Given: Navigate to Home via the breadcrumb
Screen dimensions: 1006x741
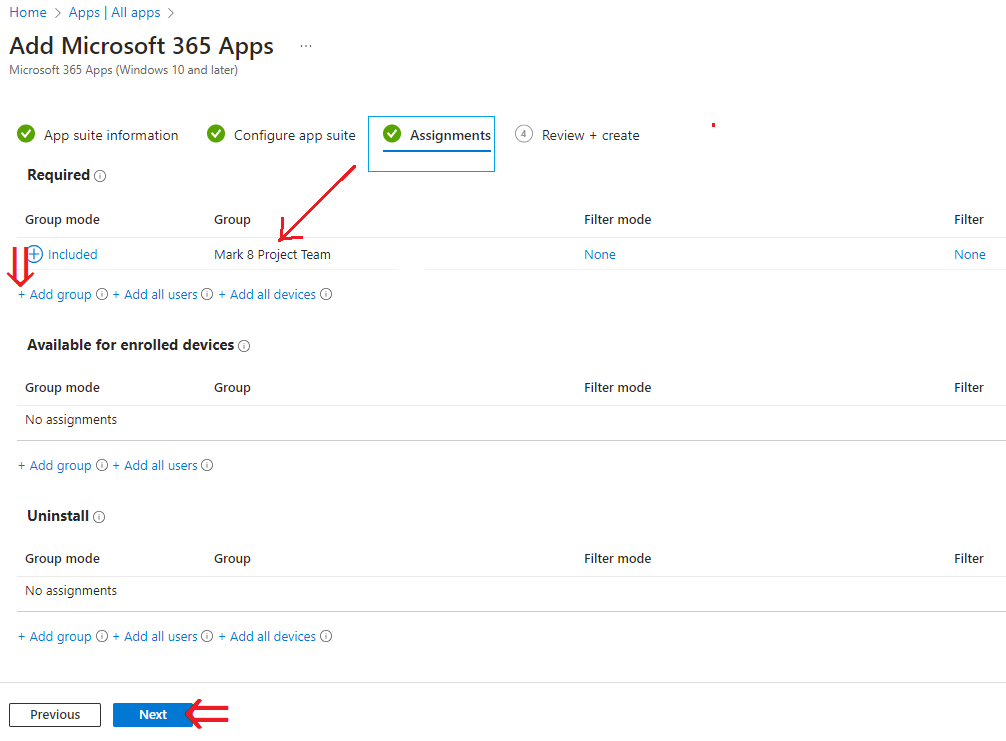Looking at the screenshot, I should 27,12.
